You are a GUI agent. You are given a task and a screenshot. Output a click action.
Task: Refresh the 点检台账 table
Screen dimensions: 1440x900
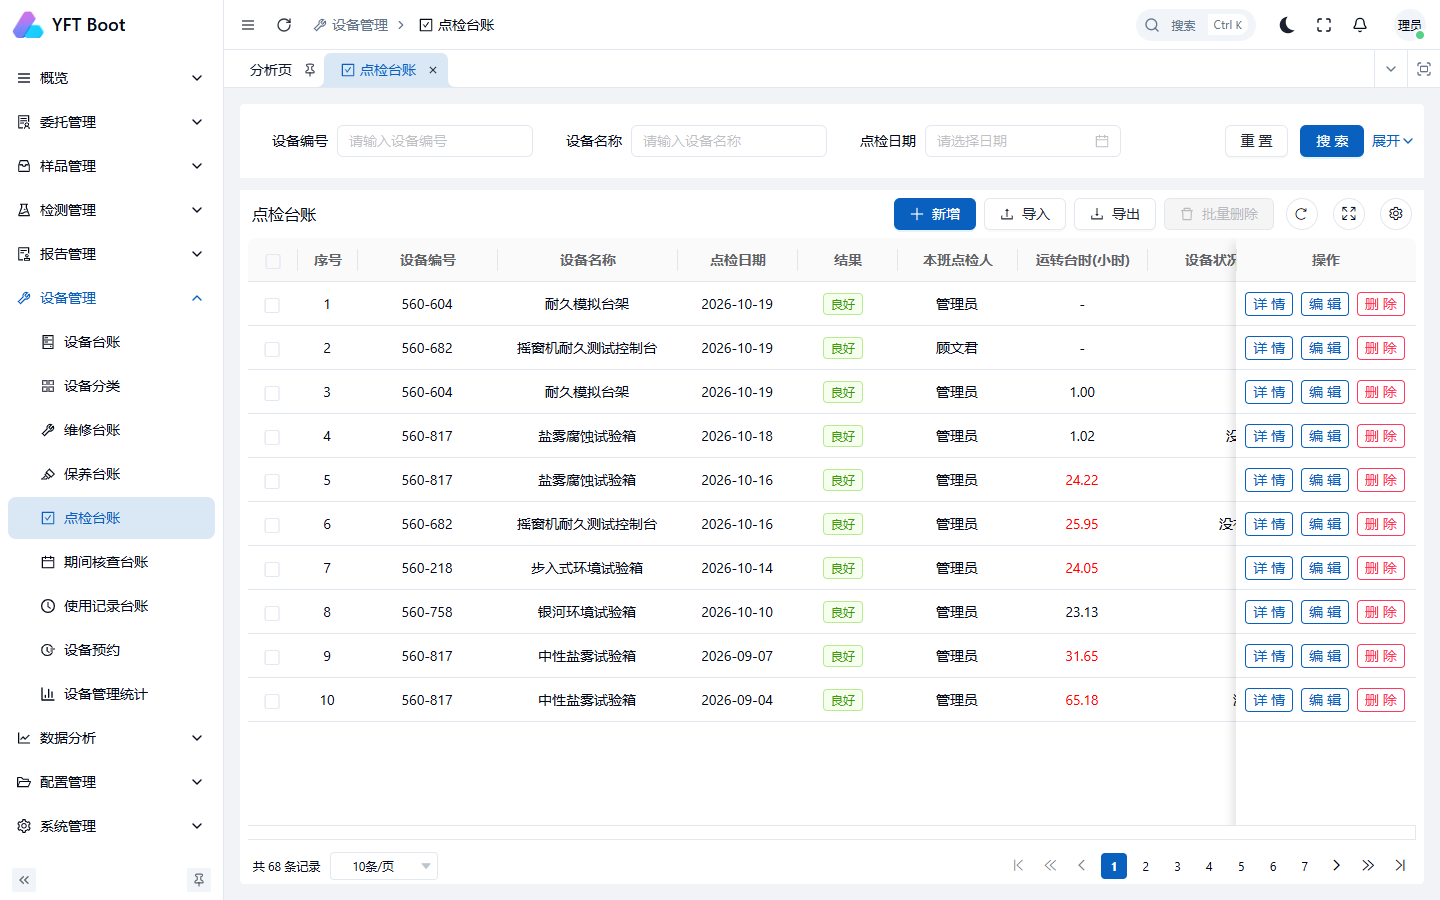1301,214
